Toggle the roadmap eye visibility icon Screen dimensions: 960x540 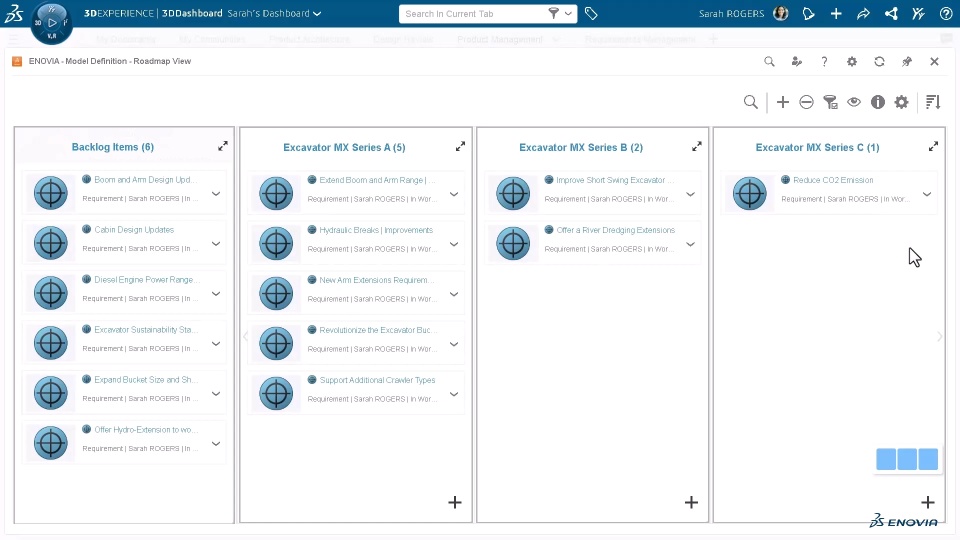tap(854, 102)
